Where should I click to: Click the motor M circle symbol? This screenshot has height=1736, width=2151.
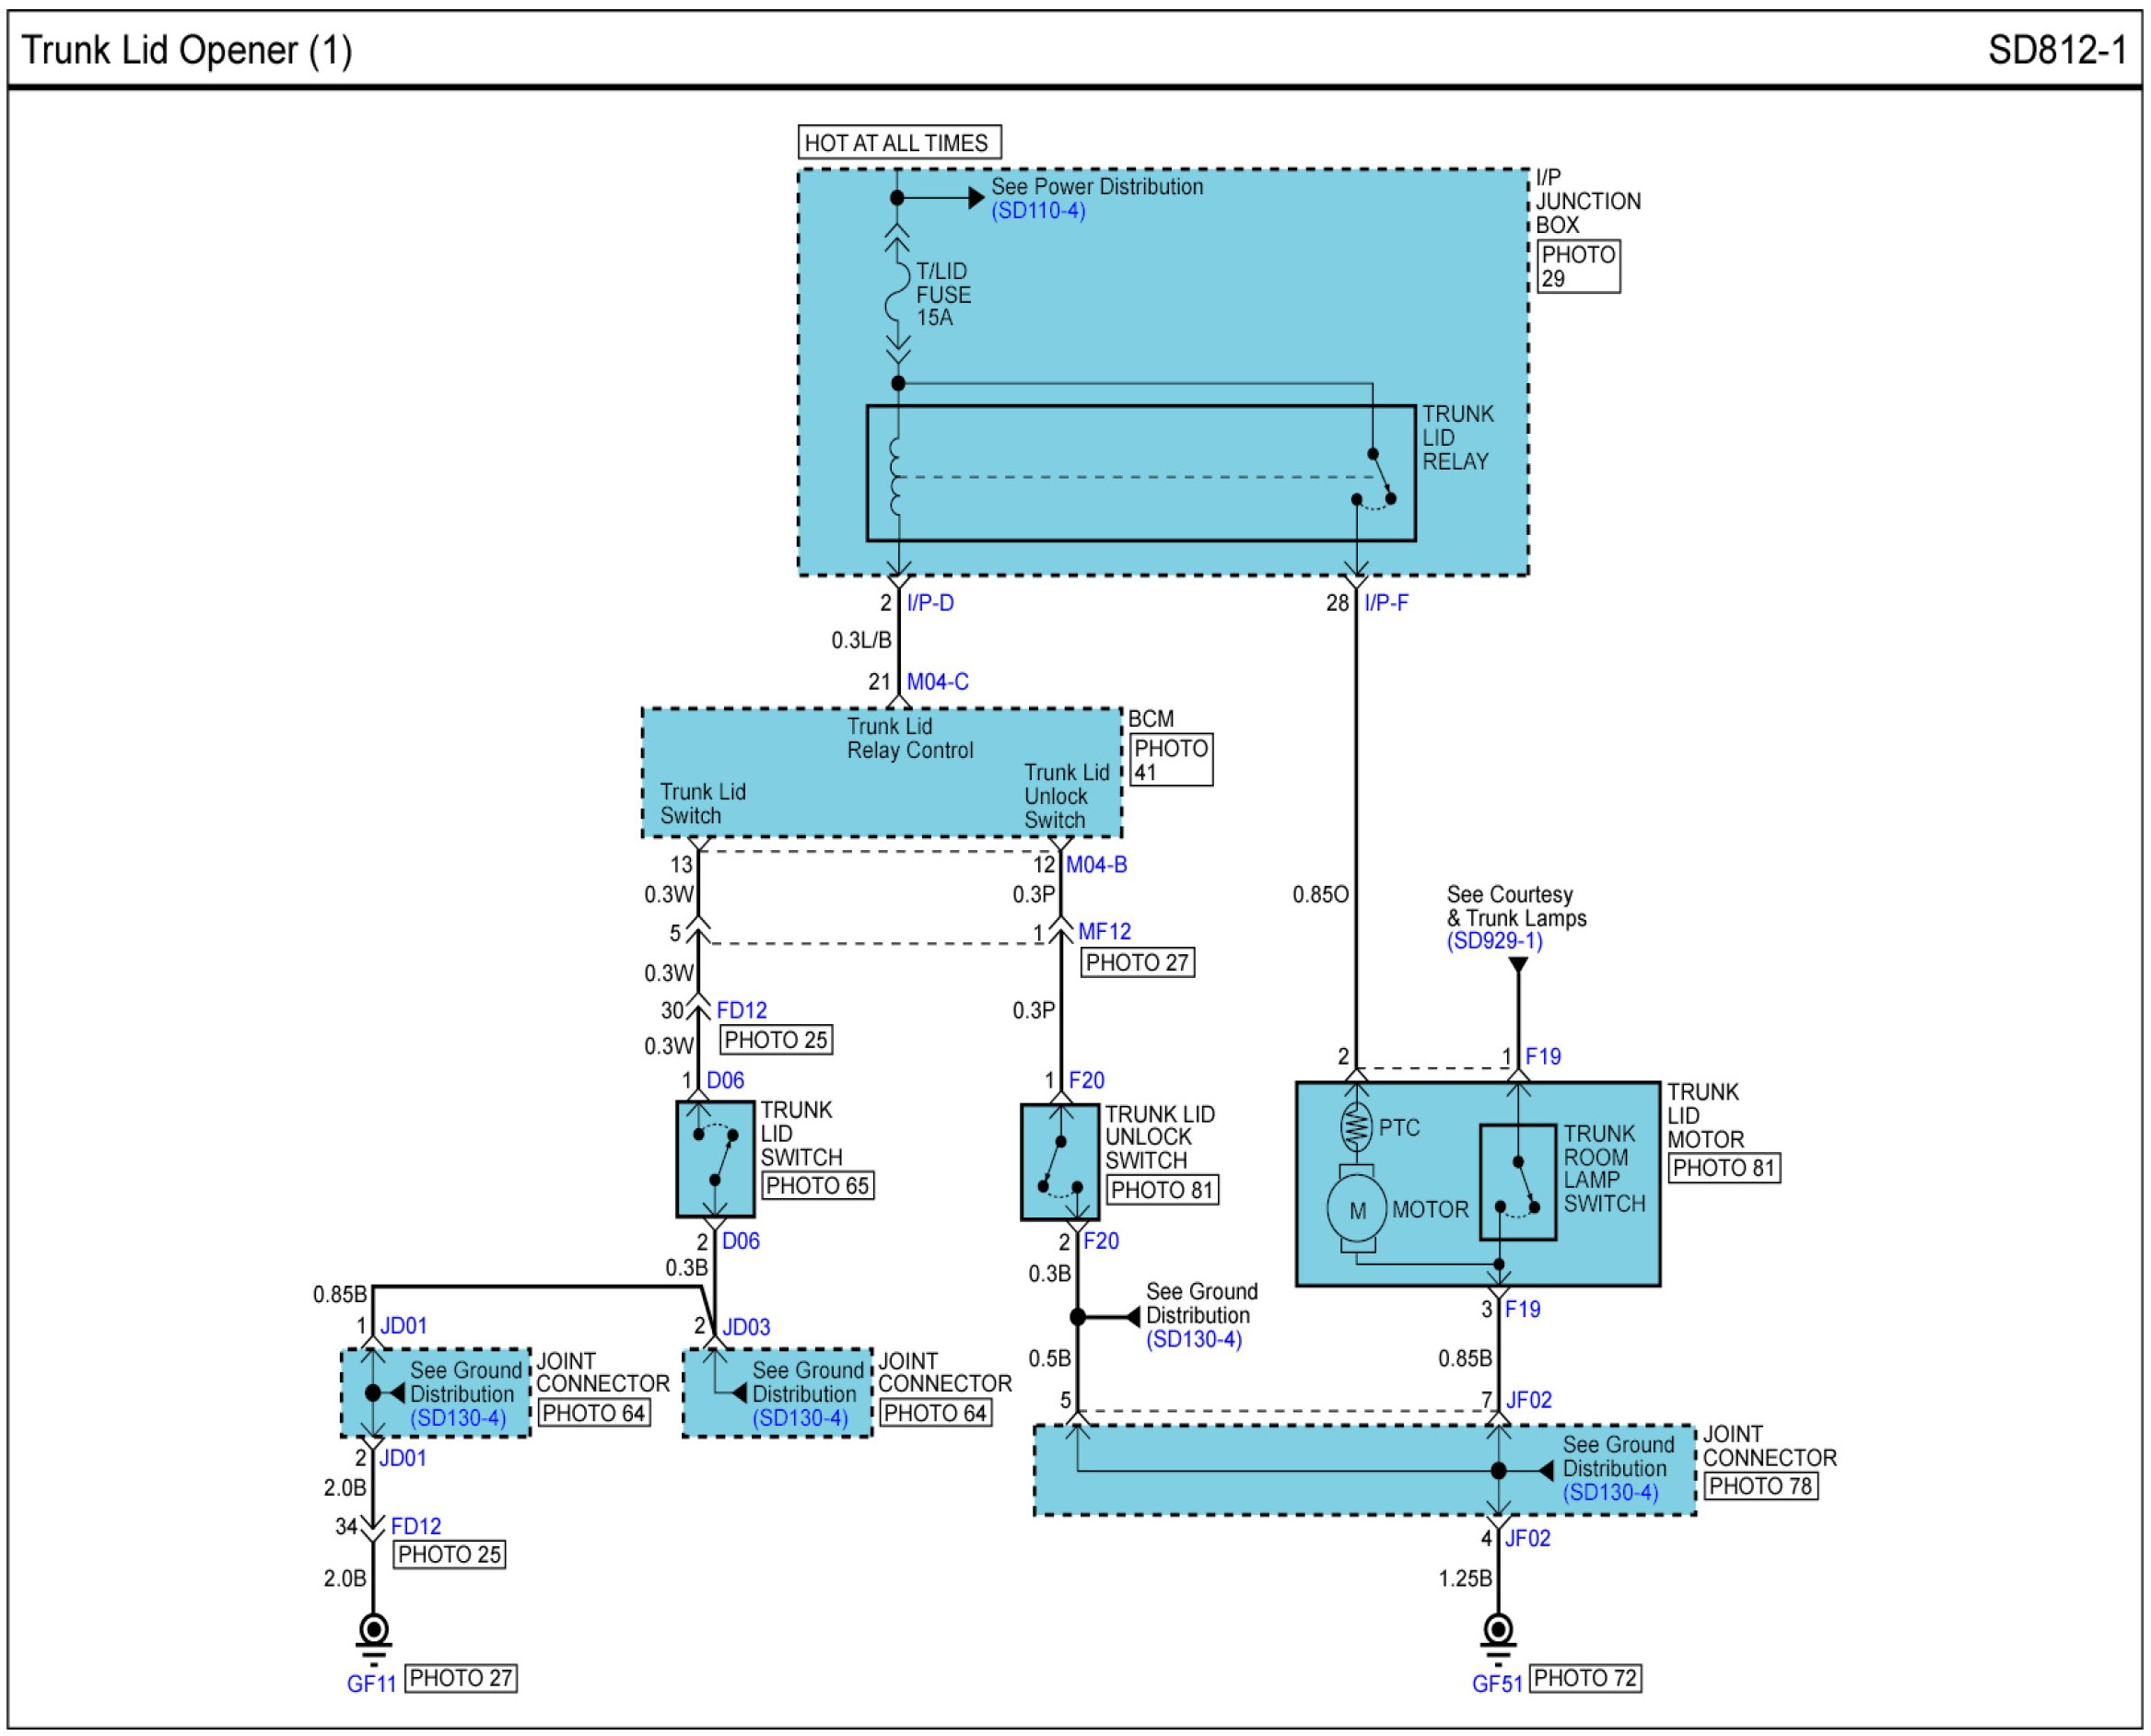tap(1356, 1210)
